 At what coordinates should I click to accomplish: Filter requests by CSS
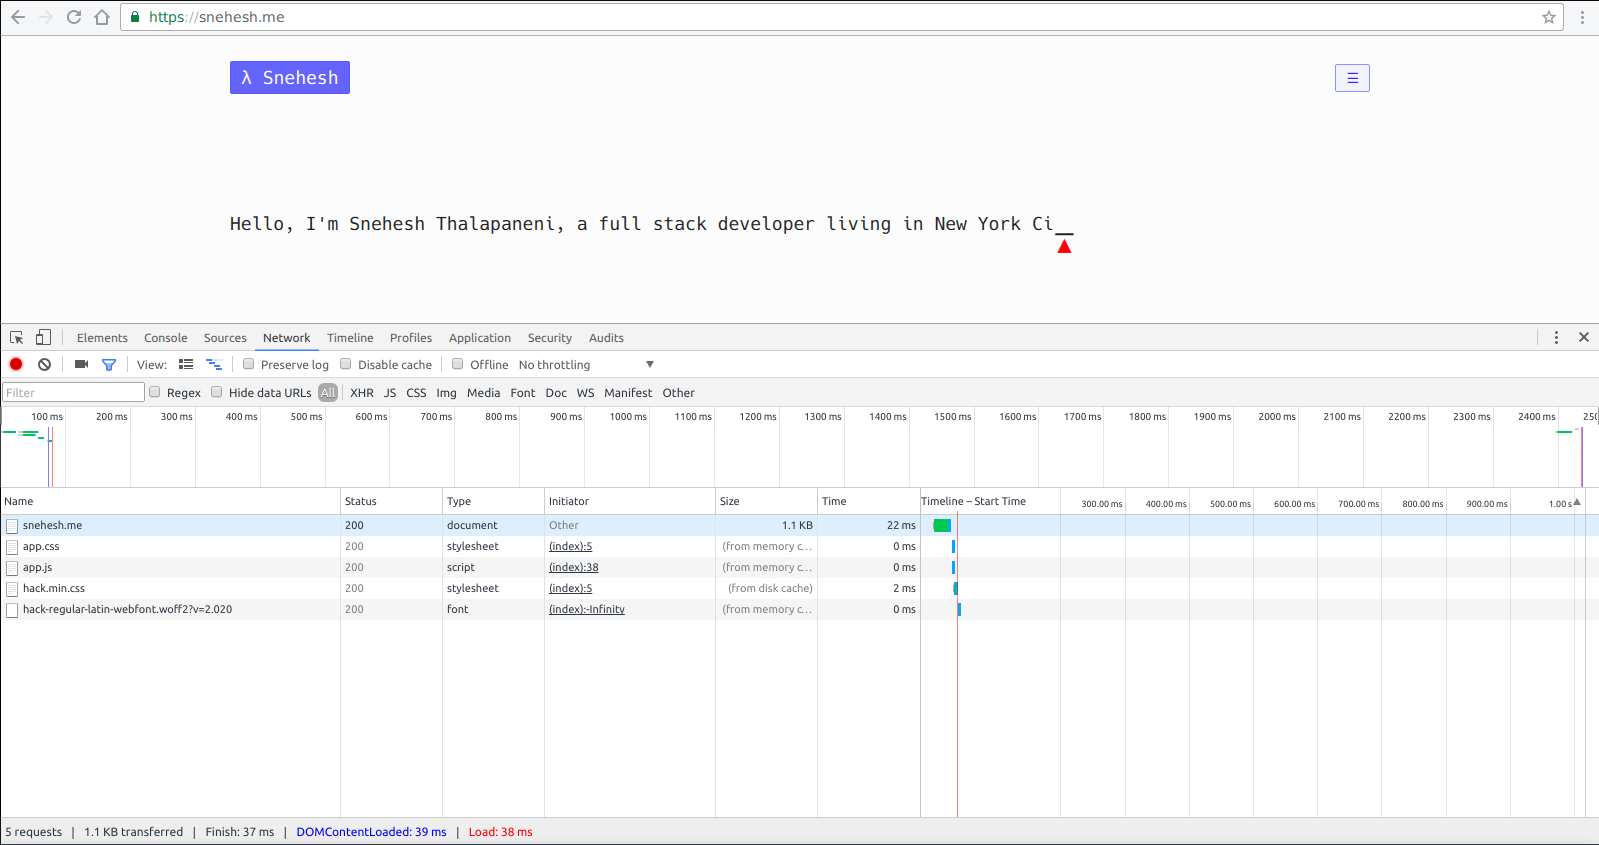[416, 393]
